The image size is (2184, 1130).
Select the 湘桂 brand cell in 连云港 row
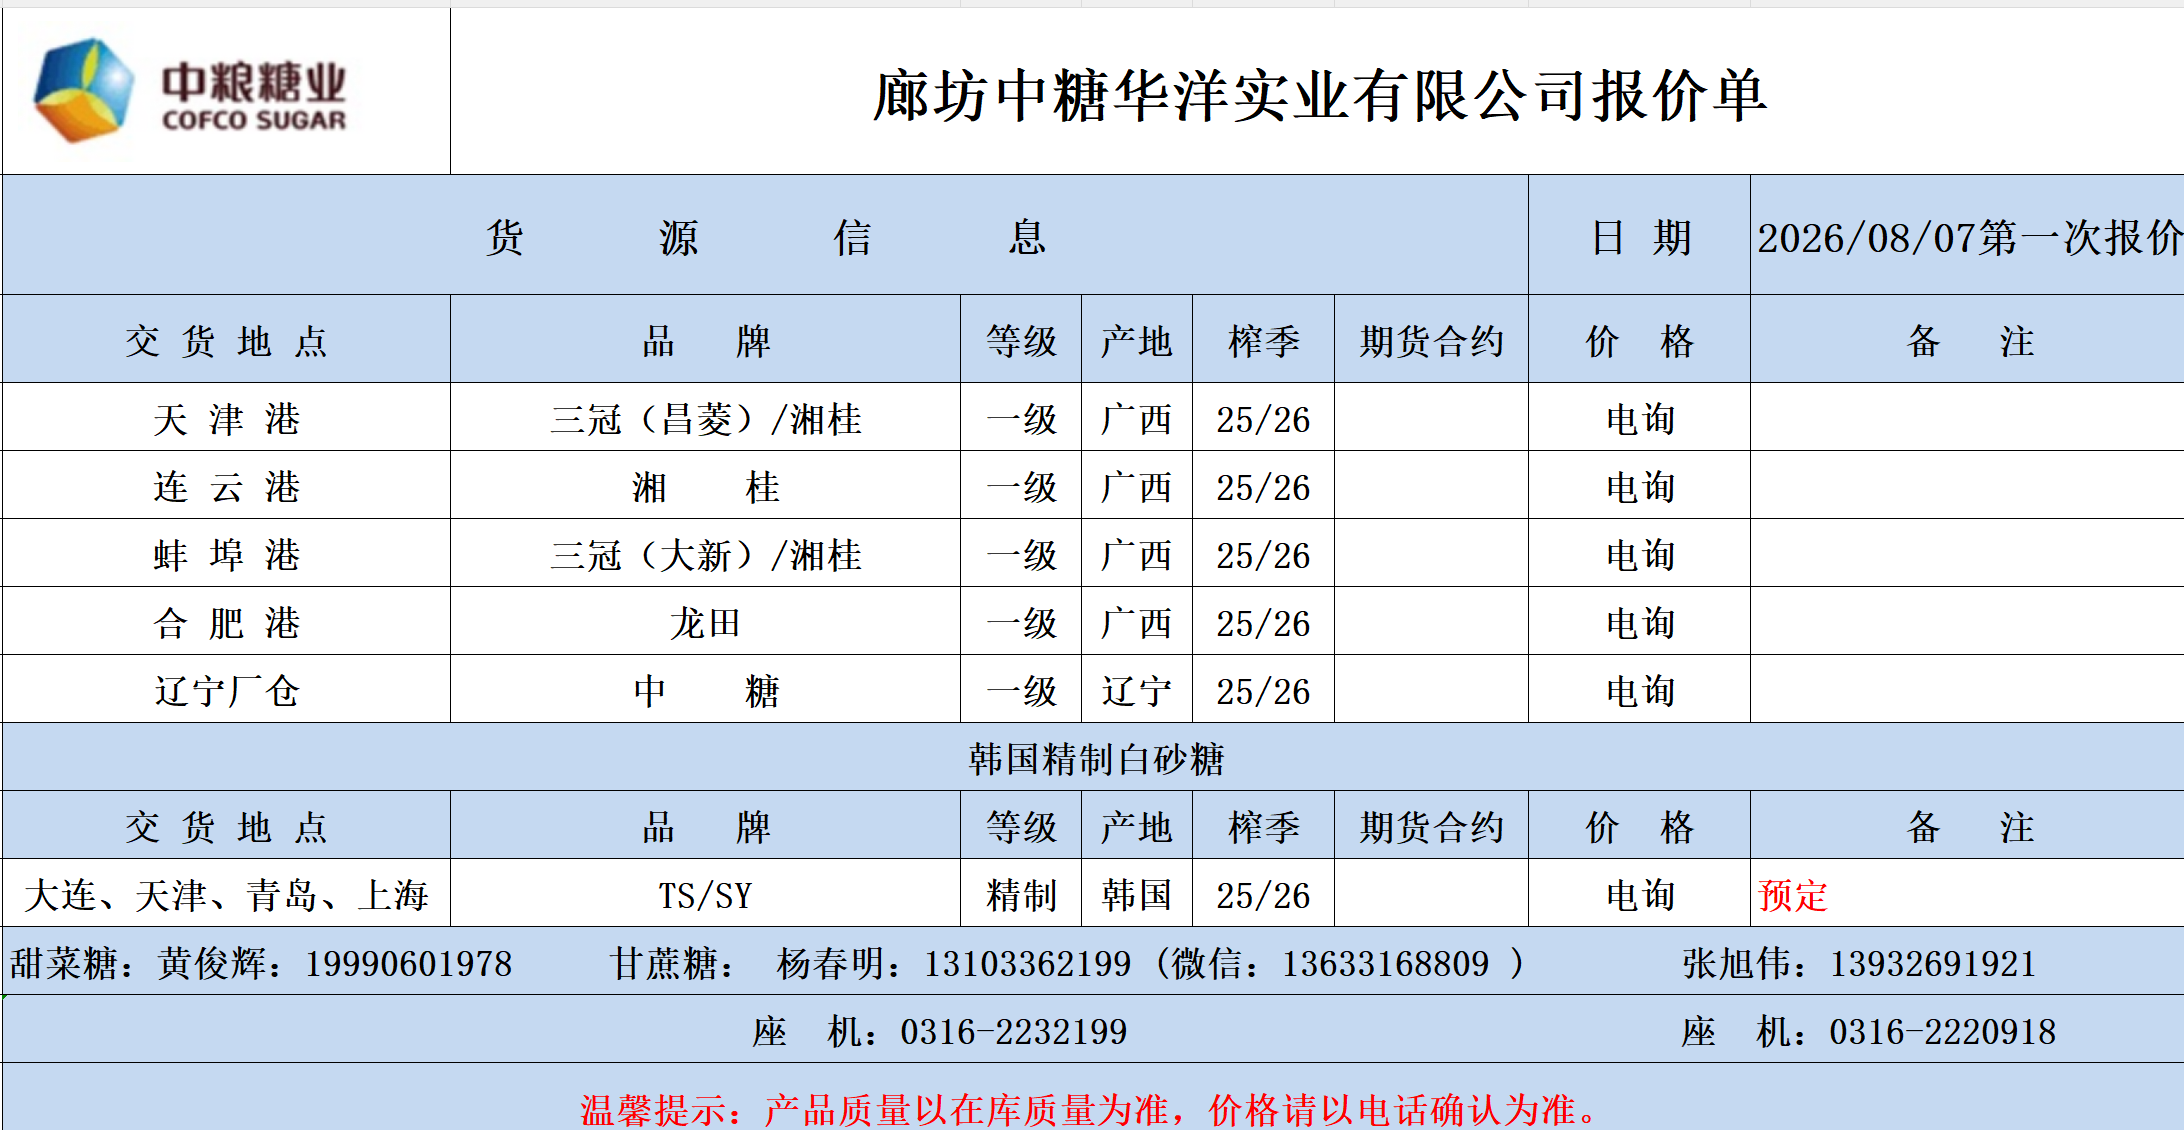tap(705, 486)
